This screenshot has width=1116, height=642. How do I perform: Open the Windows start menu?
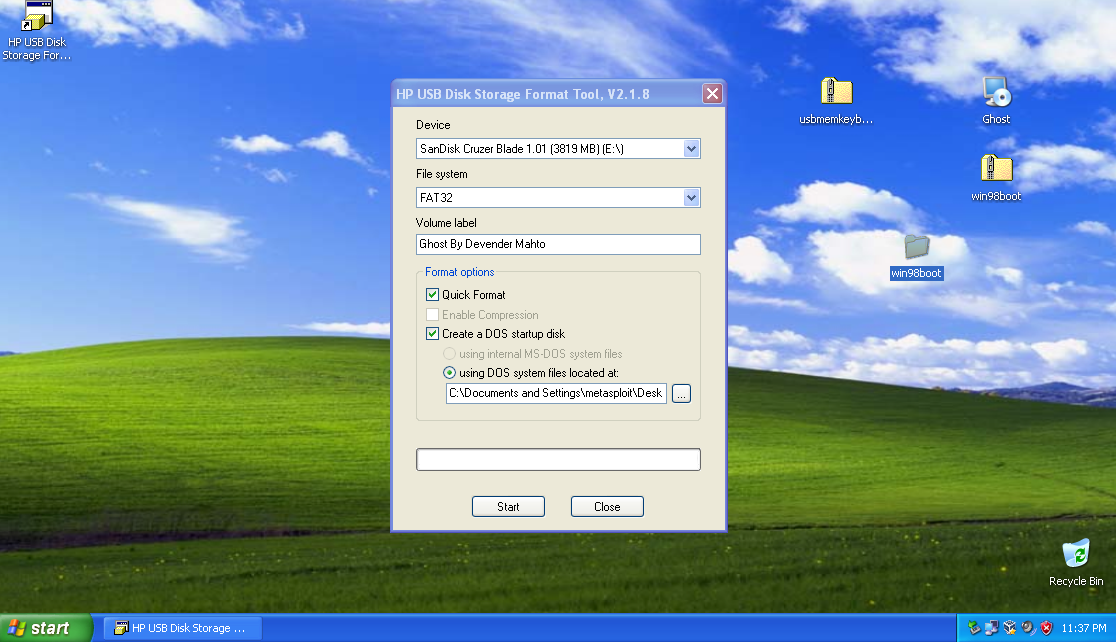(46, 628)
